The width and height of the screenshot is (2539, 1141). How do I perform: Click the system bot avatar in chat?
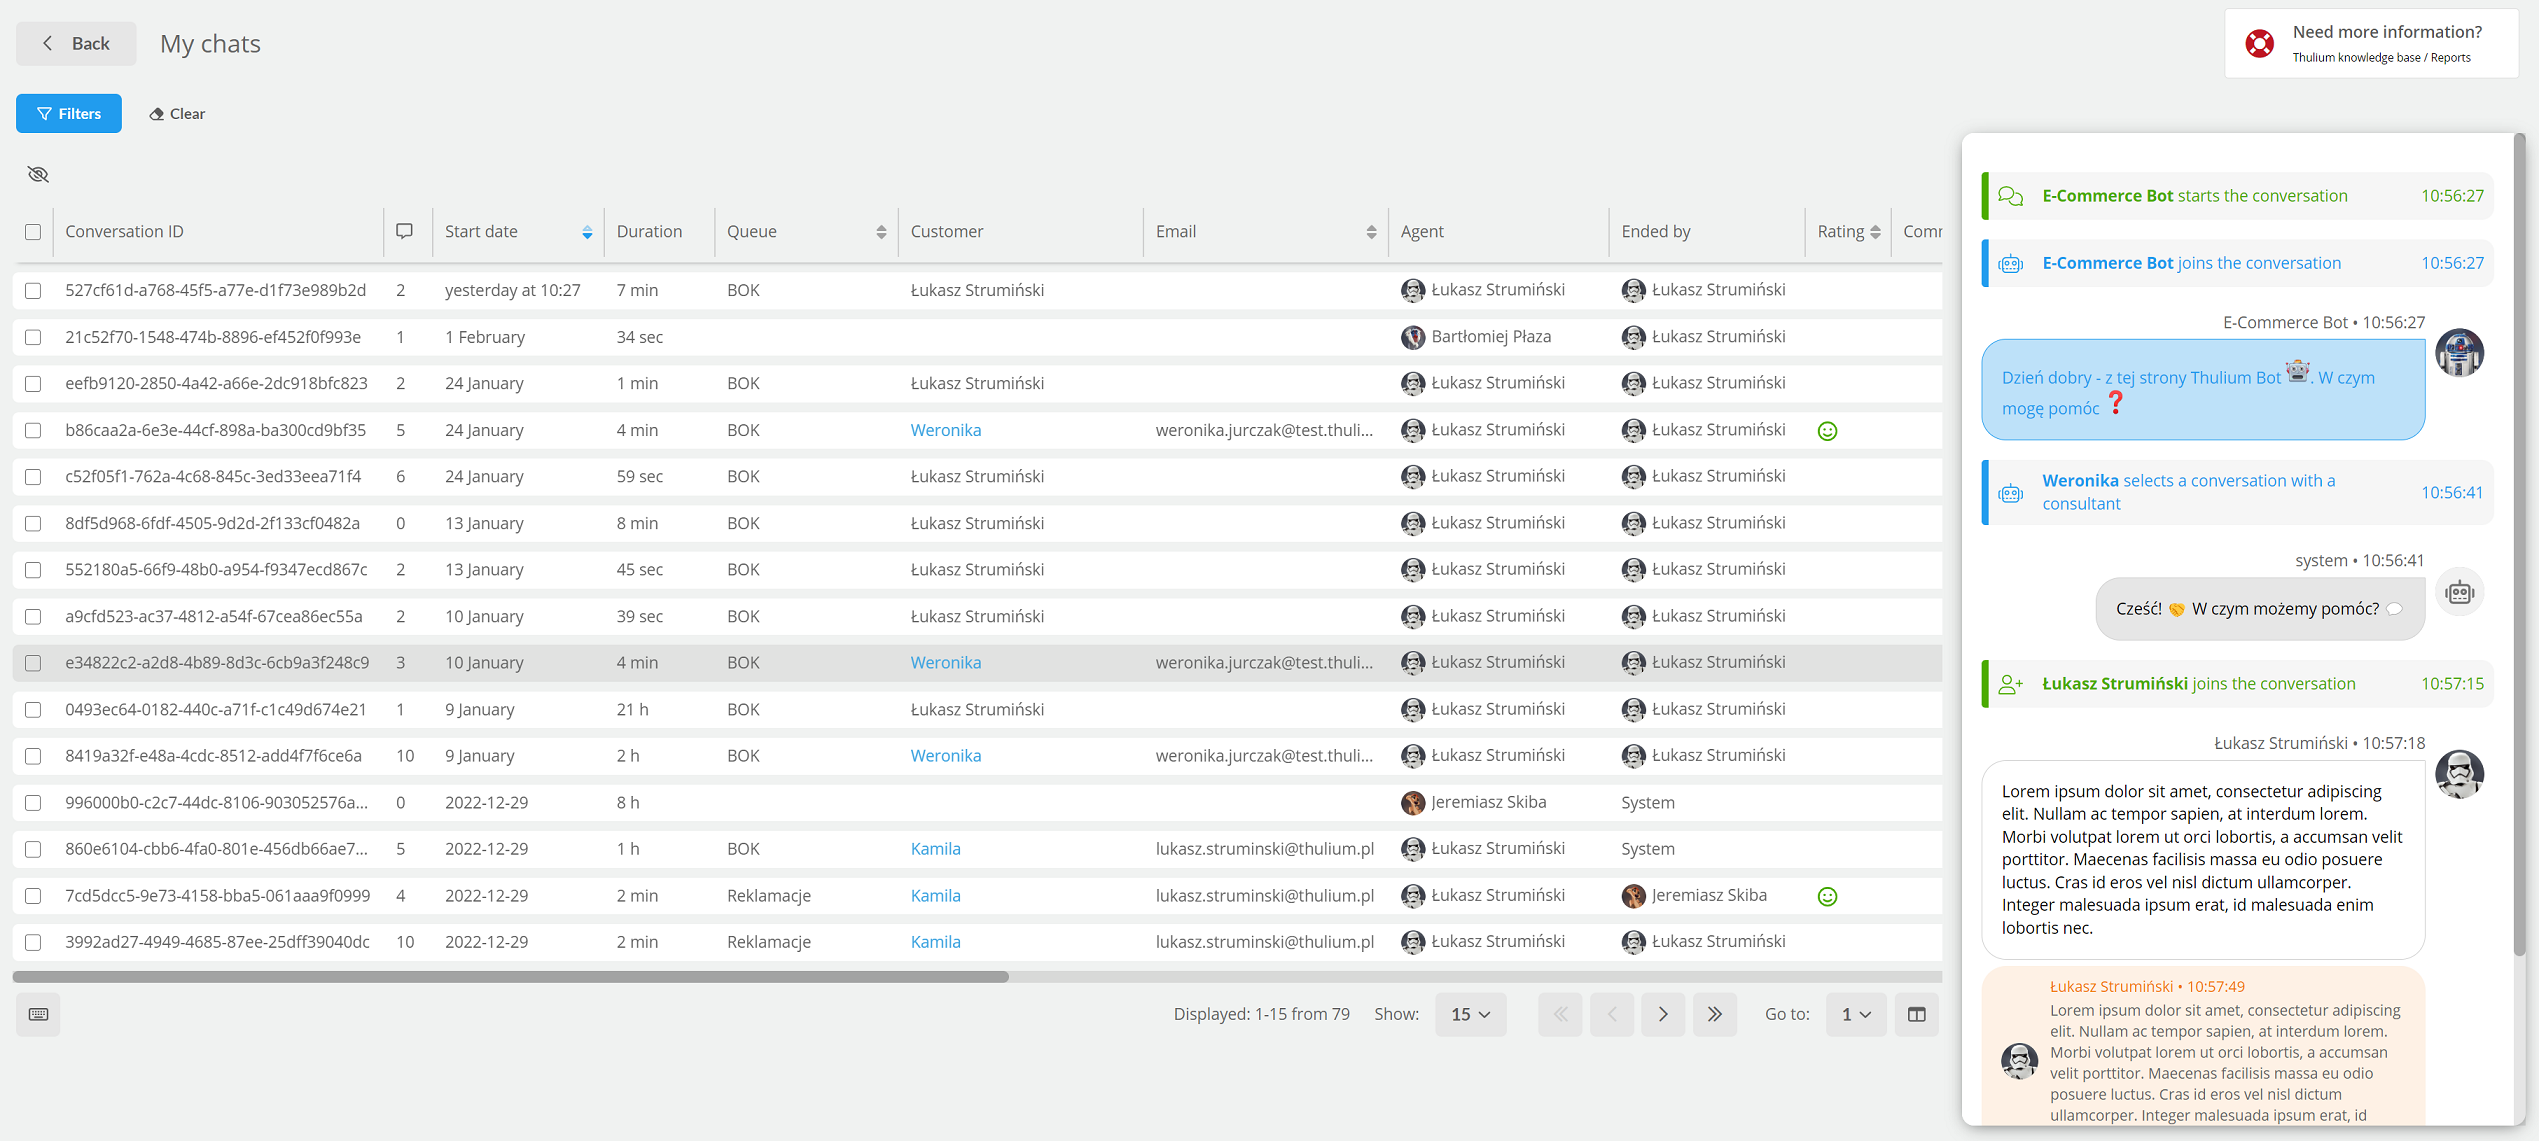(x=2459, y=593)
